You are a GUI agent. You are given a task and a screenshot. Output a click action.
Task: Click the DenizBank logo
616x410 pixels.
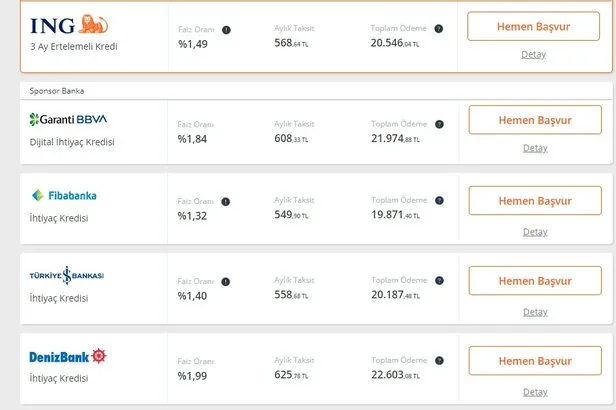[x=69, y=355]
